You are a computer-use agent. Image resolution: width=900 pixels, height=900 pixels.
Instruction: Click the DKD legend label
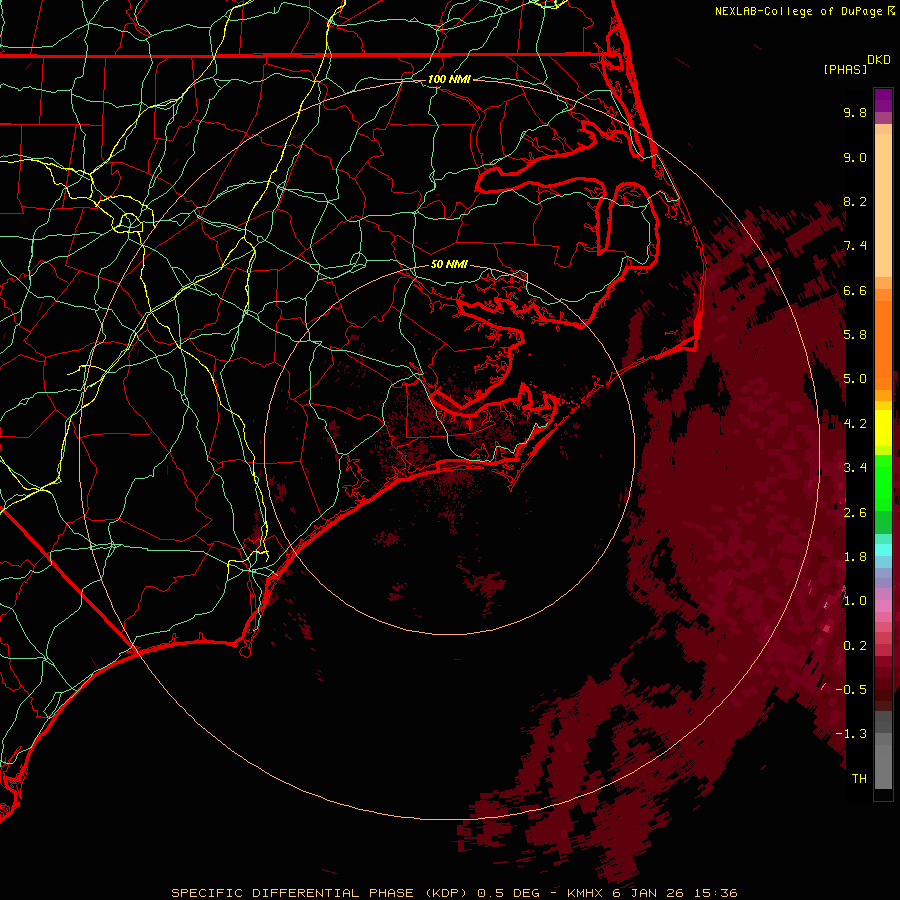(879, 60)
